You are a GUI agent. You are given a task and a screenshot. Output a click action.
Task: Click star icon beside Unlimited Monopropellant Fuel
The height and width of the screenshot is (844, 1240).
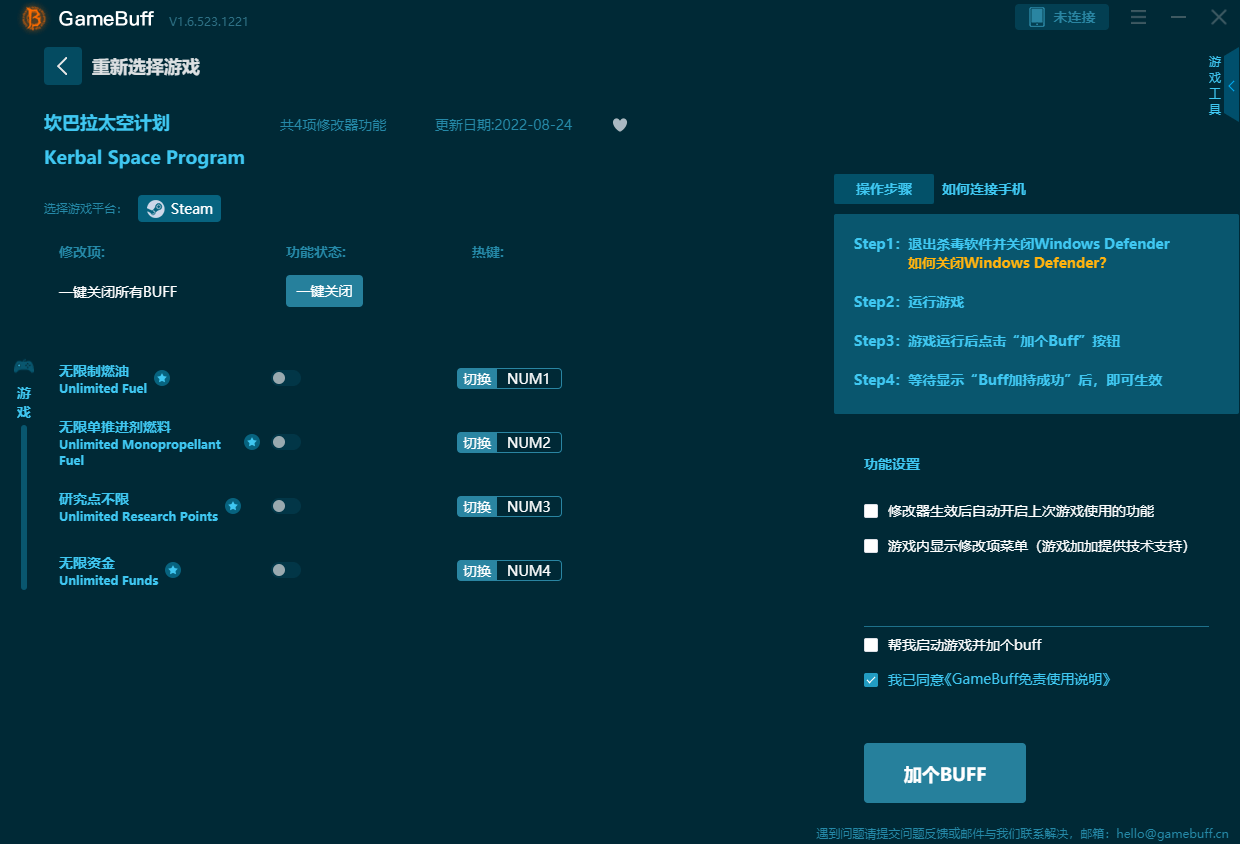point(252,442)
